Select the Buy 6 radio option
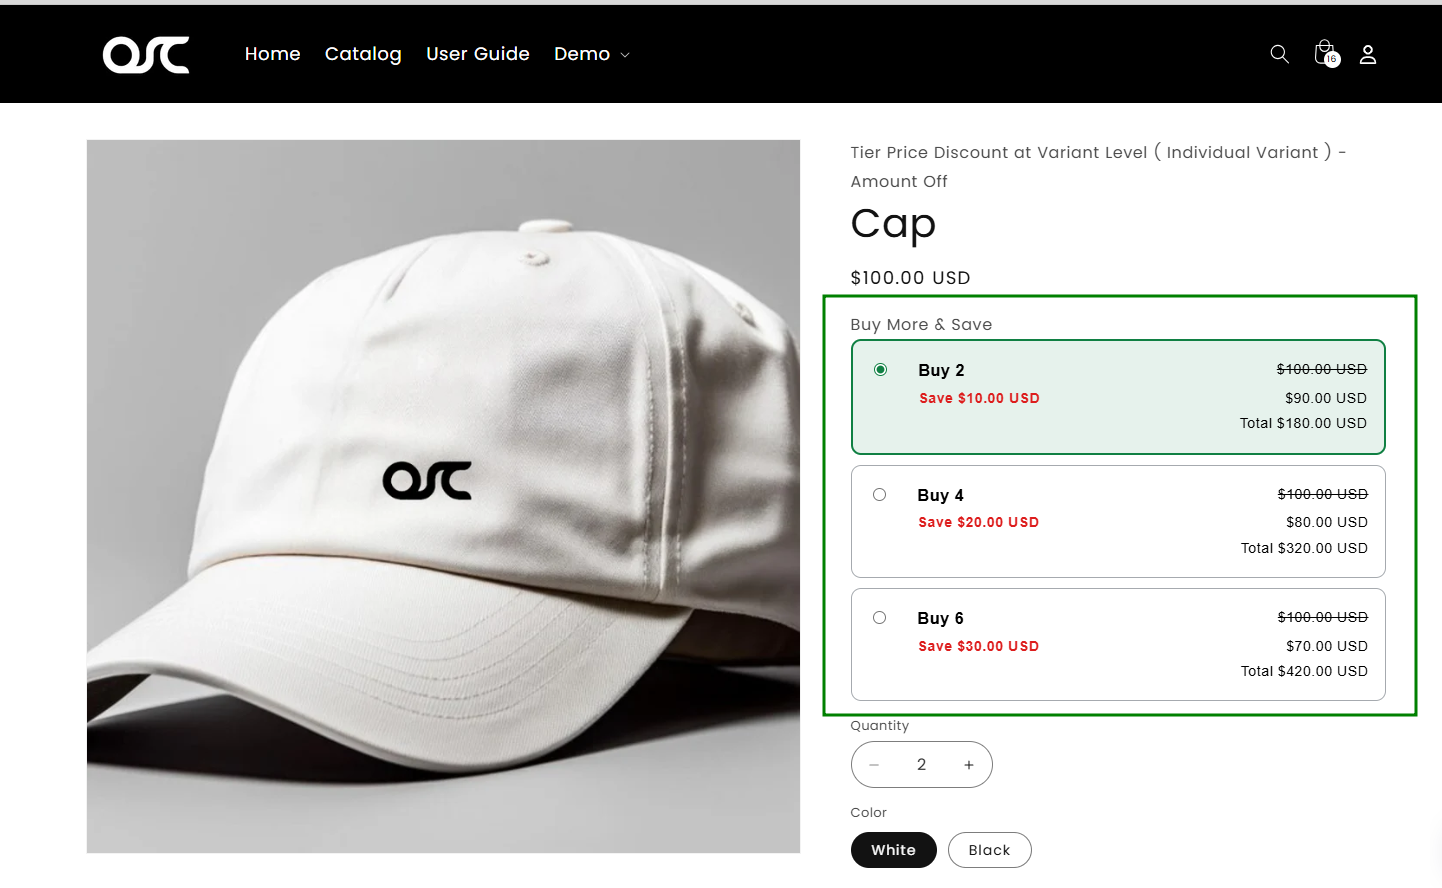This screenshot has width=1442, height=888. pos(879,618)
